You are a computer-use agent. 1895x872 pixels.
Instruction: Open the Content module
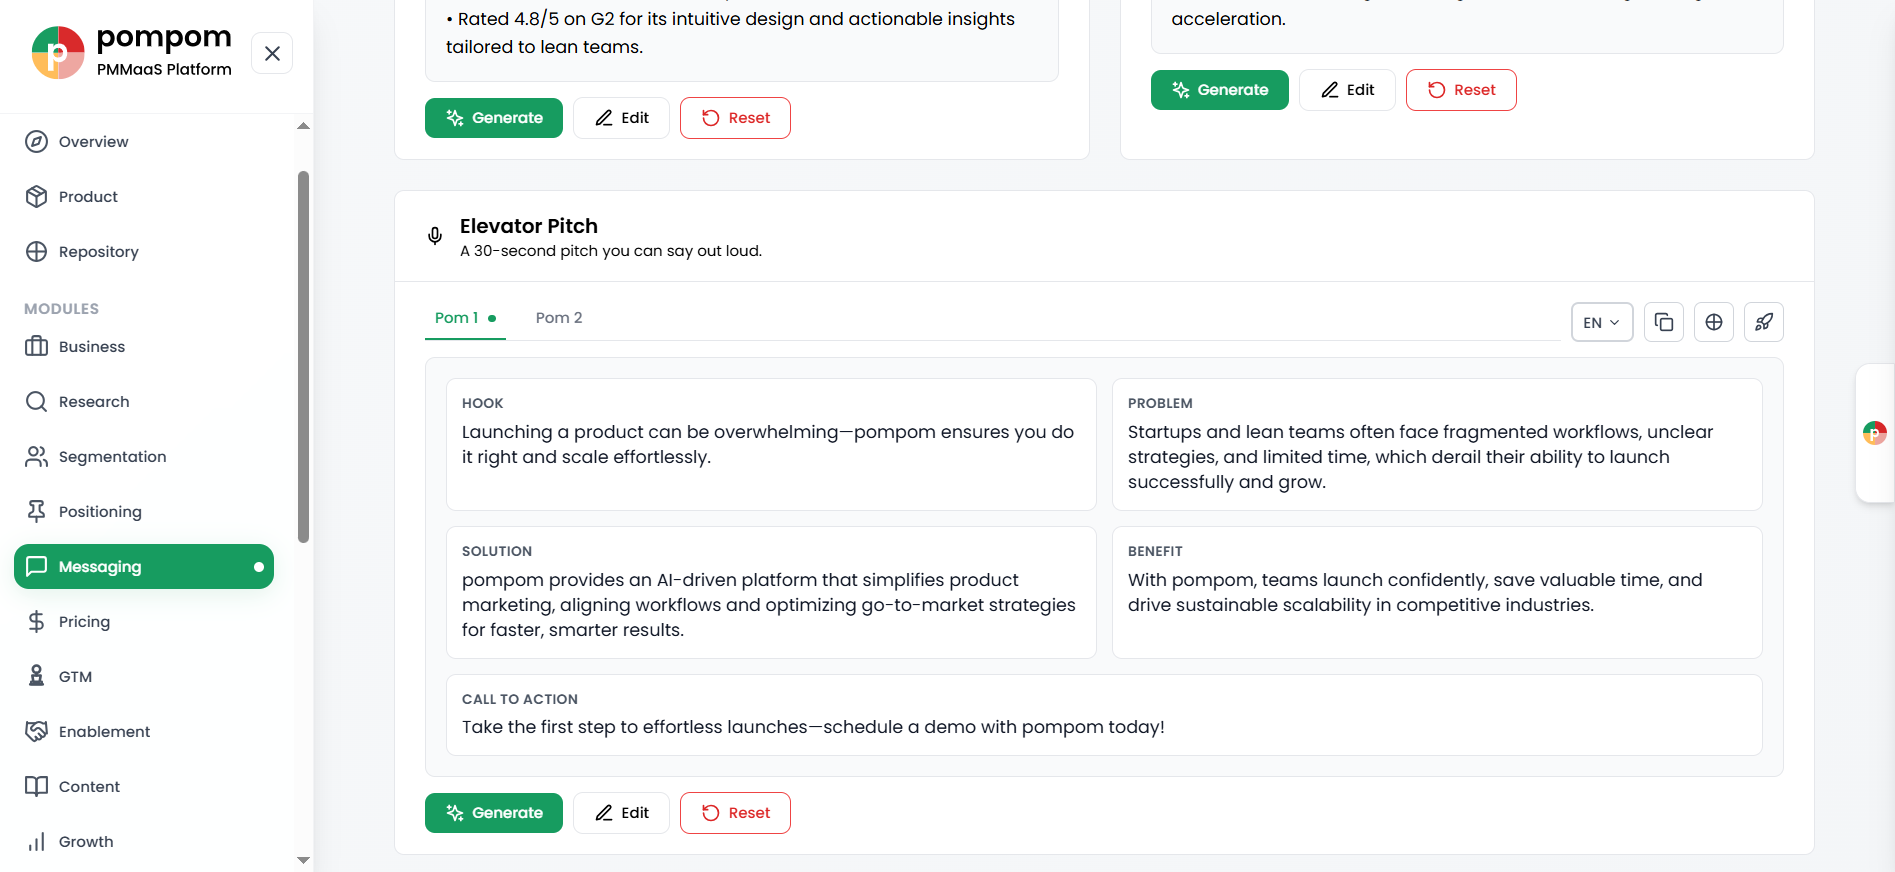[144, 787]
